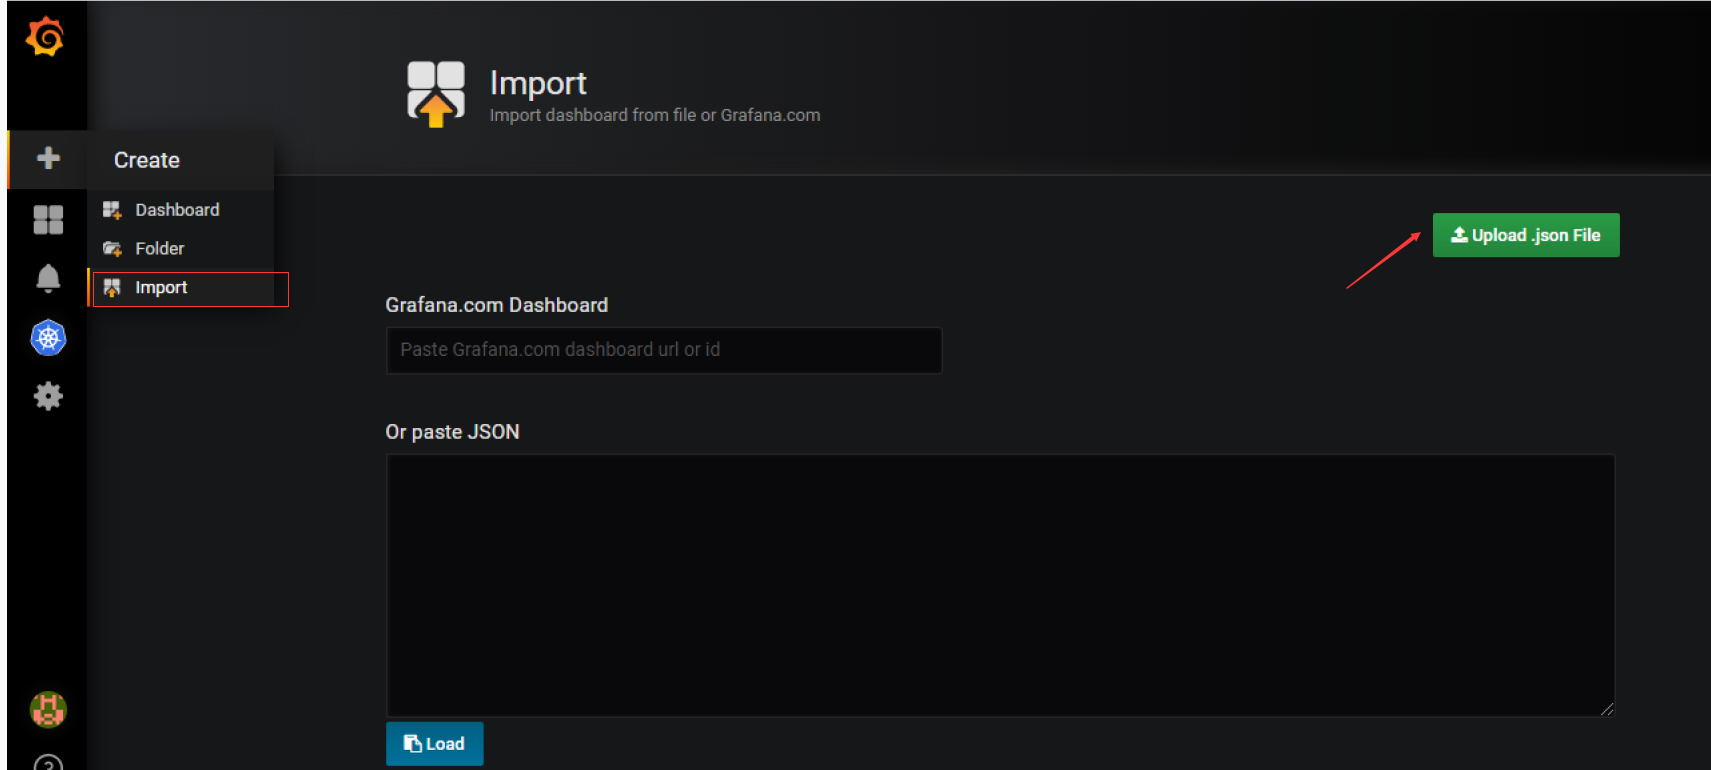Focus the Or paste JSON textarea
The height and width of the screenshot is (770, 1711).
point(1000,585)
